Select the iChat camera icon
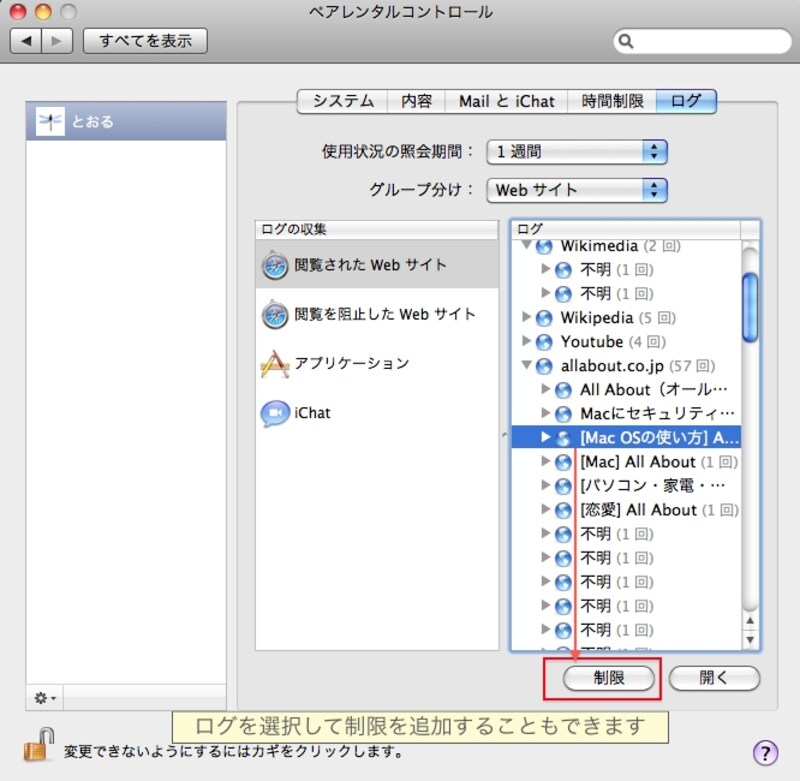800x781 pixels. [275, 413]
